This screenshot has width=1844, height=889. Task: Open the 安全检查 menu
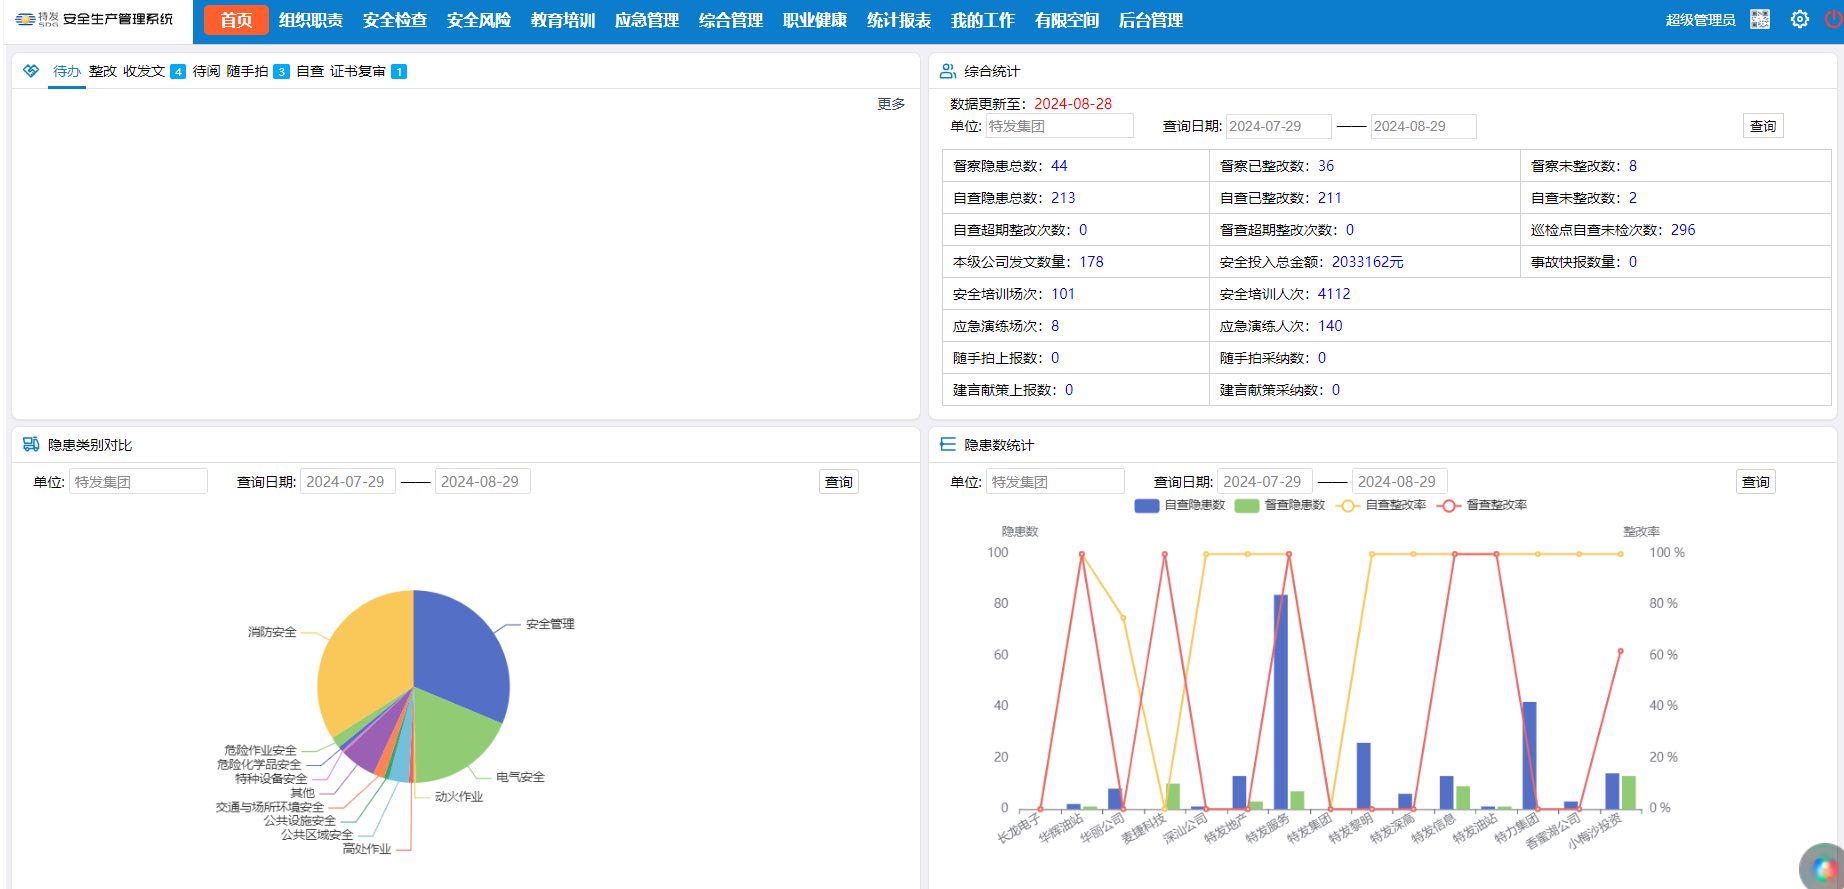394,20
